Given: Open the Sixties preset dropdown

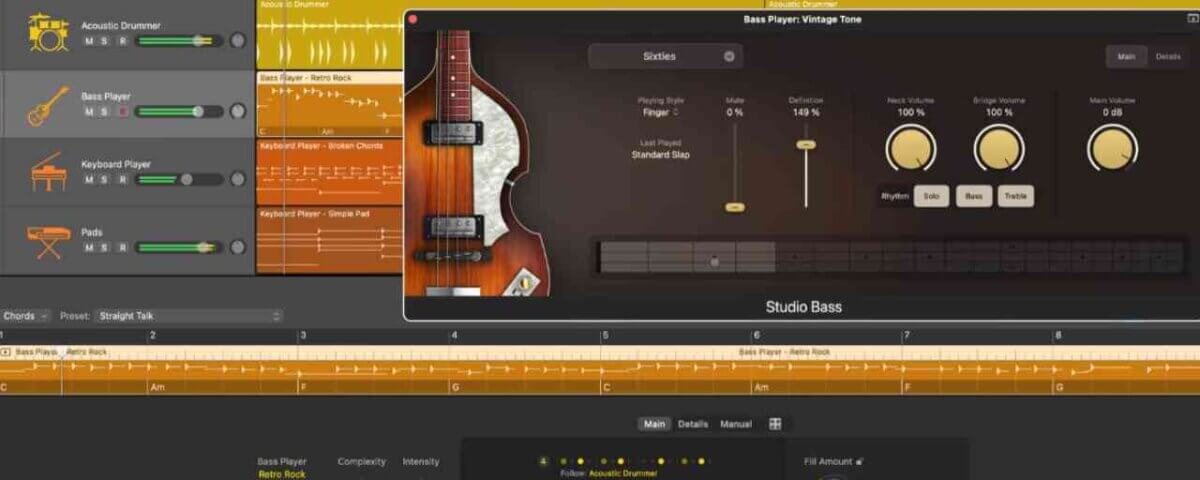Looking at the screenshot, I should [x=665, y=57].
